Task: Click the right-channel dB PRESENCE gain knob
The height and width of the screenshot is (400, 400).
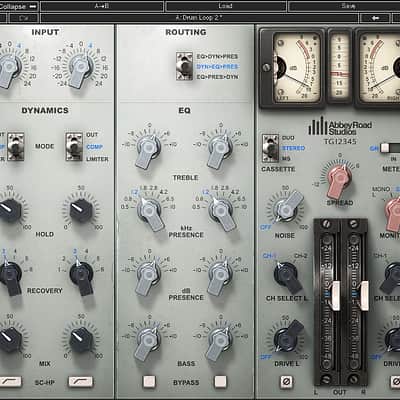Action: click(x=220, y=276)
